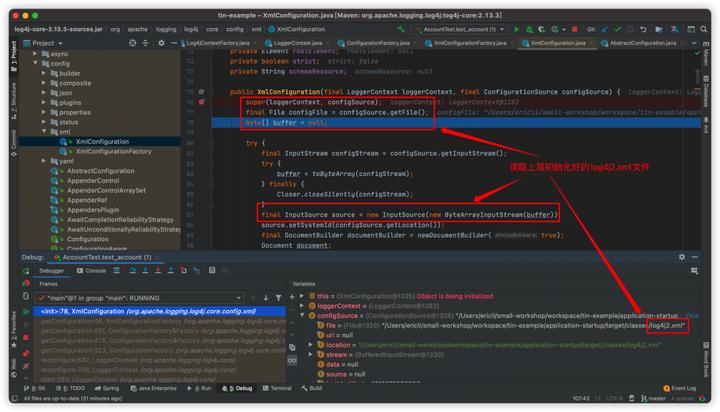Viewport: 720px width, 412px height.
Task: Open Evaluate Expression calculator icon
Action: click(212, 271)
